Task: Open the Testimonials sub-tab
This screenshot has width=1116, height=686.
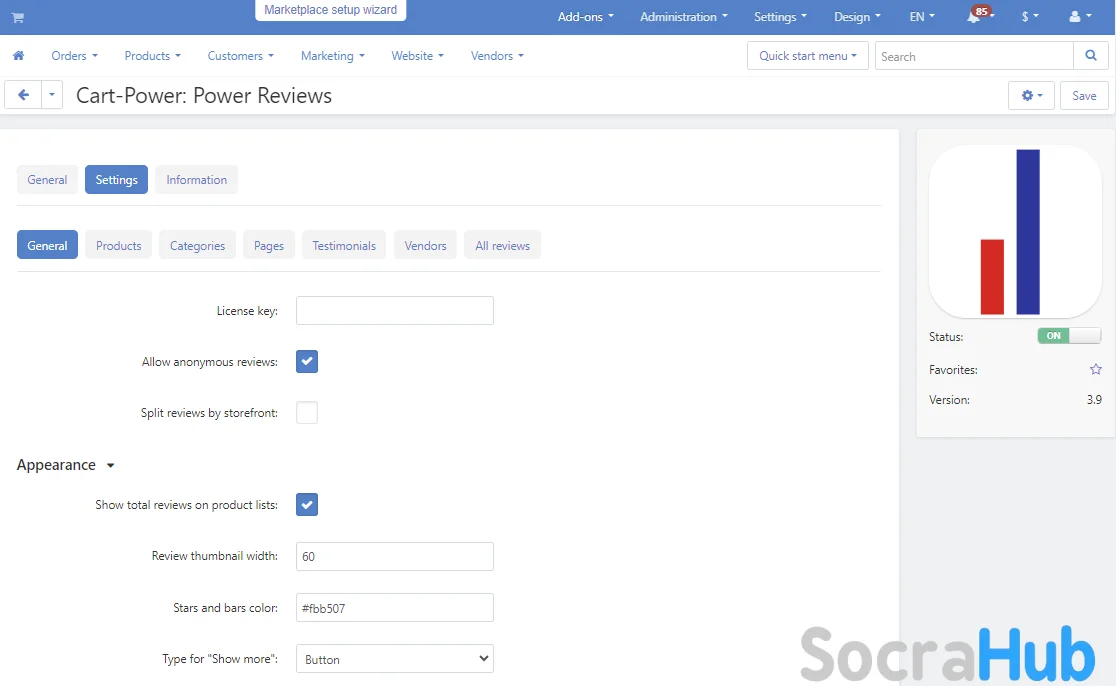Action: [x=344, y=245]
